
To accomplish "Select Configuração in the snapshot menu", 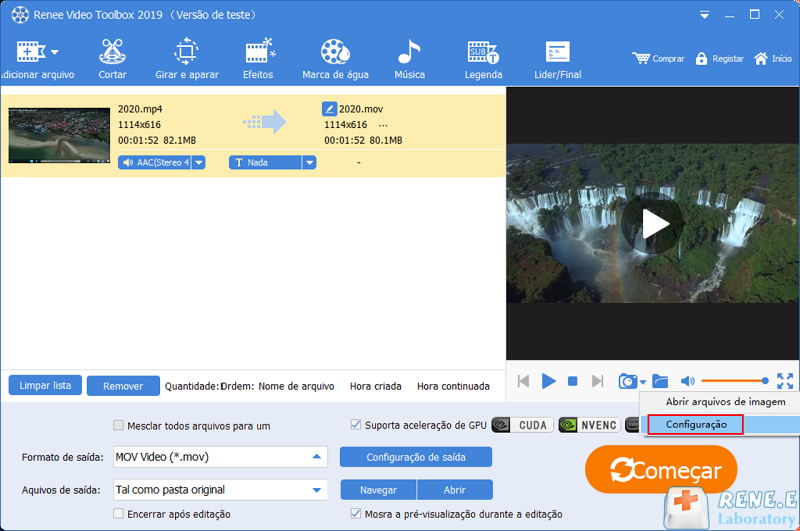I will pyautogui.click(x=696, y=424).
